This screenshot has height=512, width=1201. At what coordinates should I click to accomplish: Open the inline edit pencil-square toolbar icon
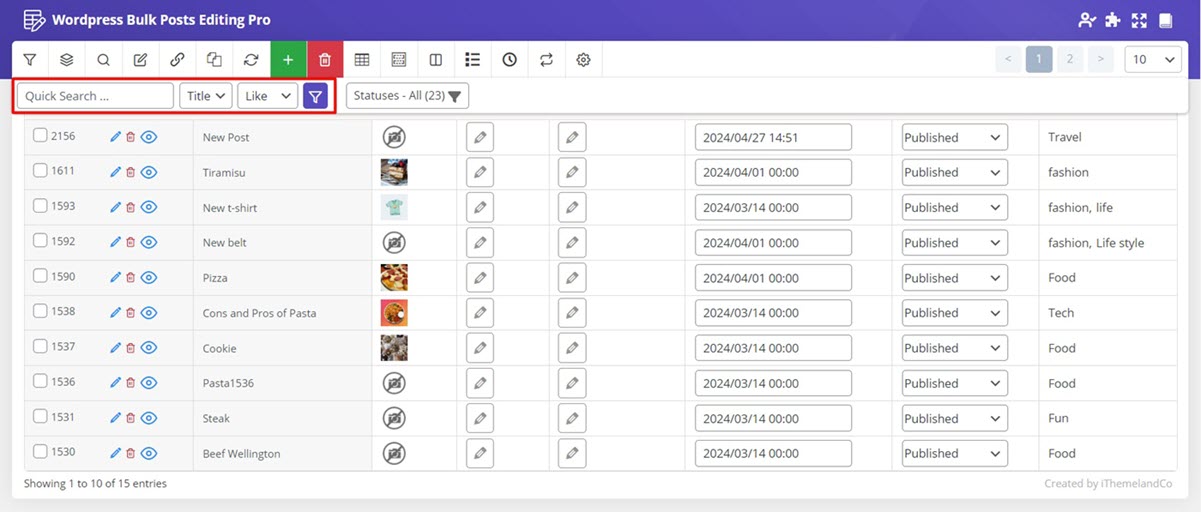coord(141,60)
